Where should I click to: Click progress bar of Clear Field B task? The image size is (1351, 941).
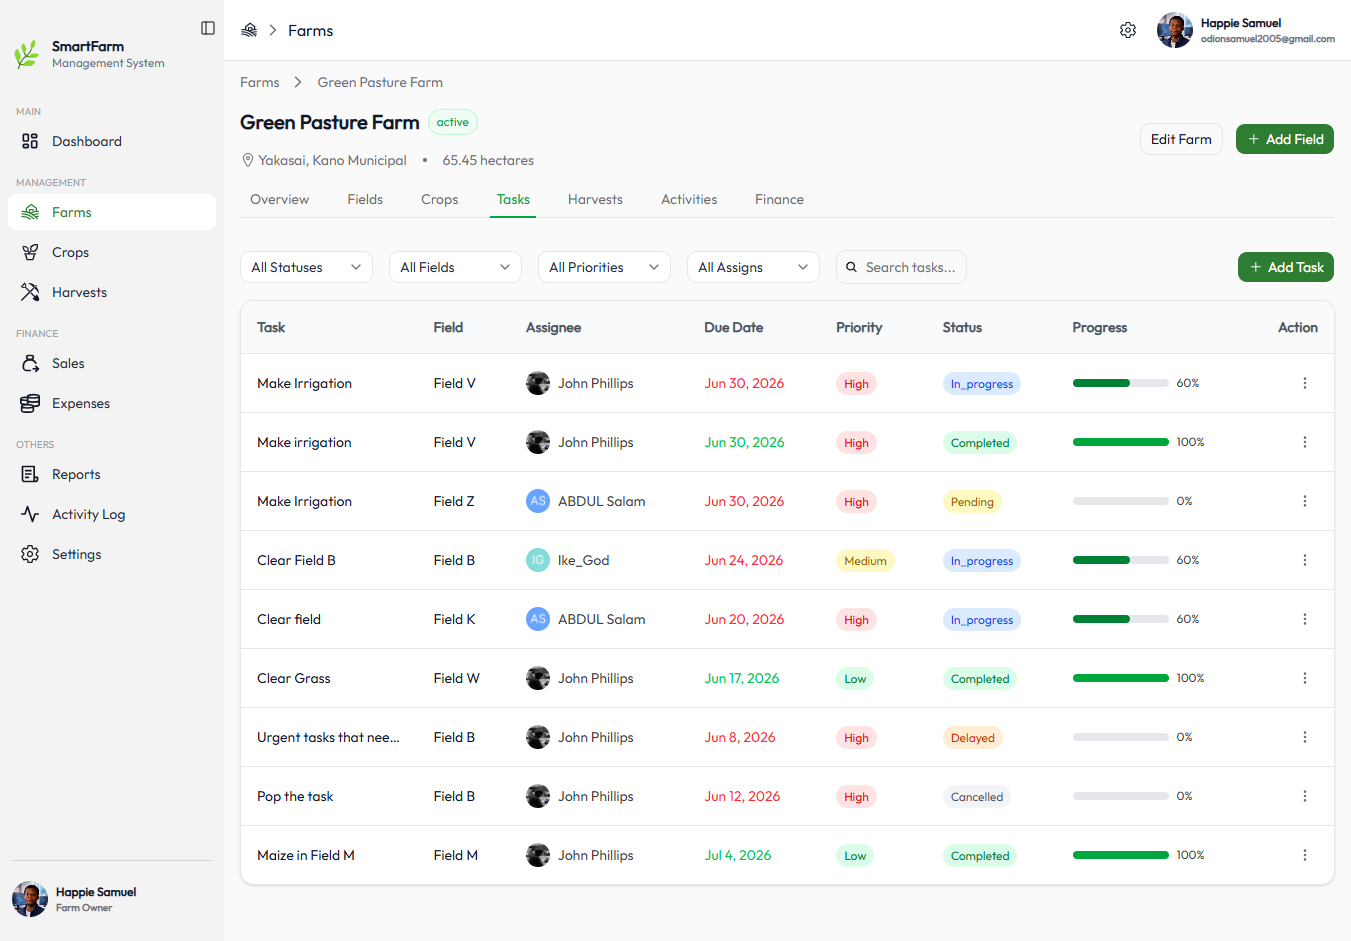pyautogui.click(x=1120, y=560)
